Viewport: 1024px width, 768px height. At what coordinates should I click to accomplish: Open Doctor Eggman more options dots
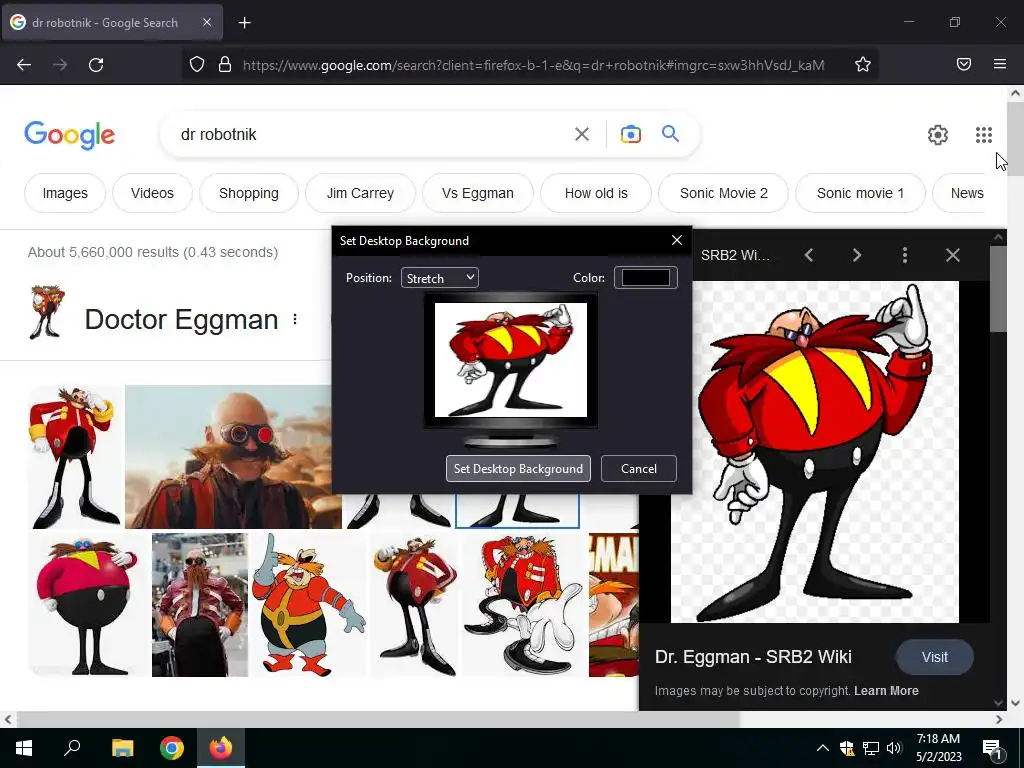click(295, 319)
